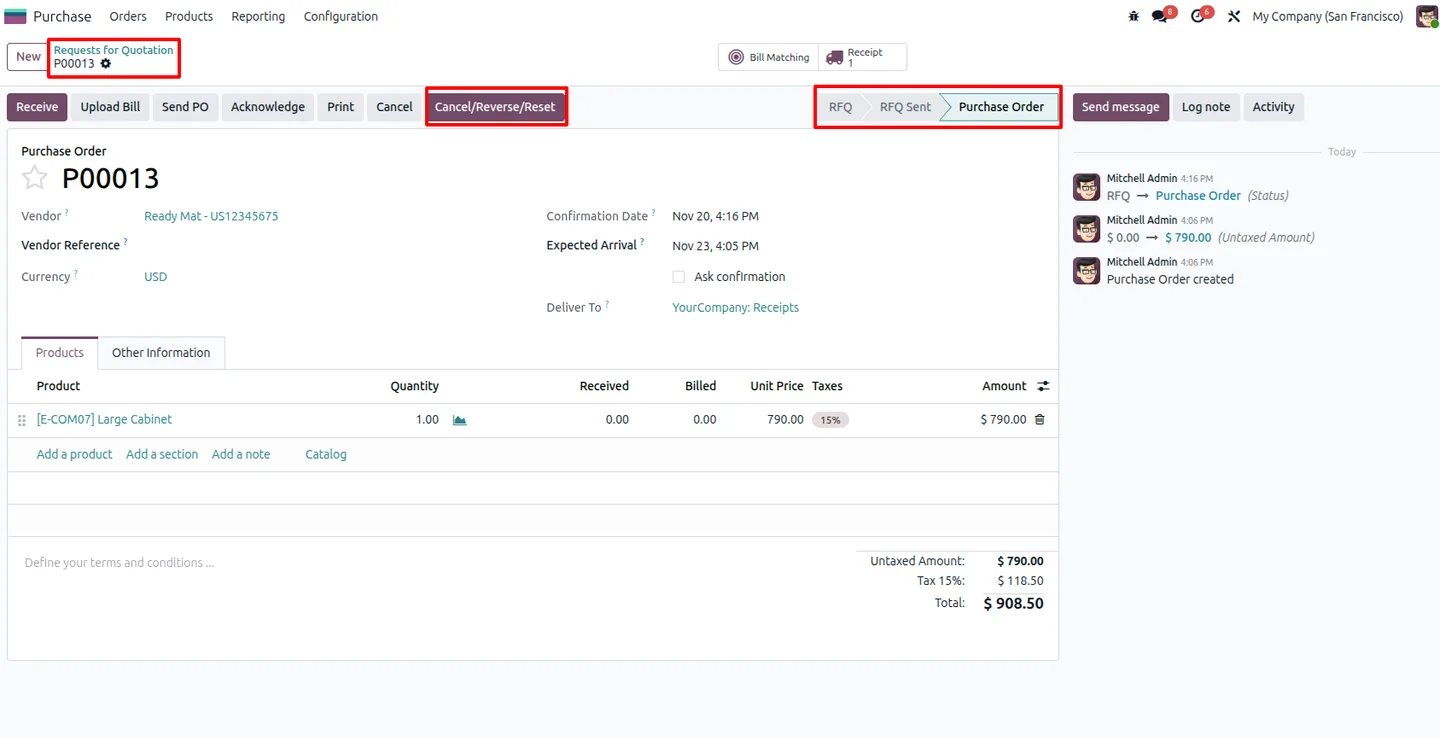This screenshot has height=737, width=1440.
Task: Mark P00013 as favorite with star
Action: click(35, 178)
